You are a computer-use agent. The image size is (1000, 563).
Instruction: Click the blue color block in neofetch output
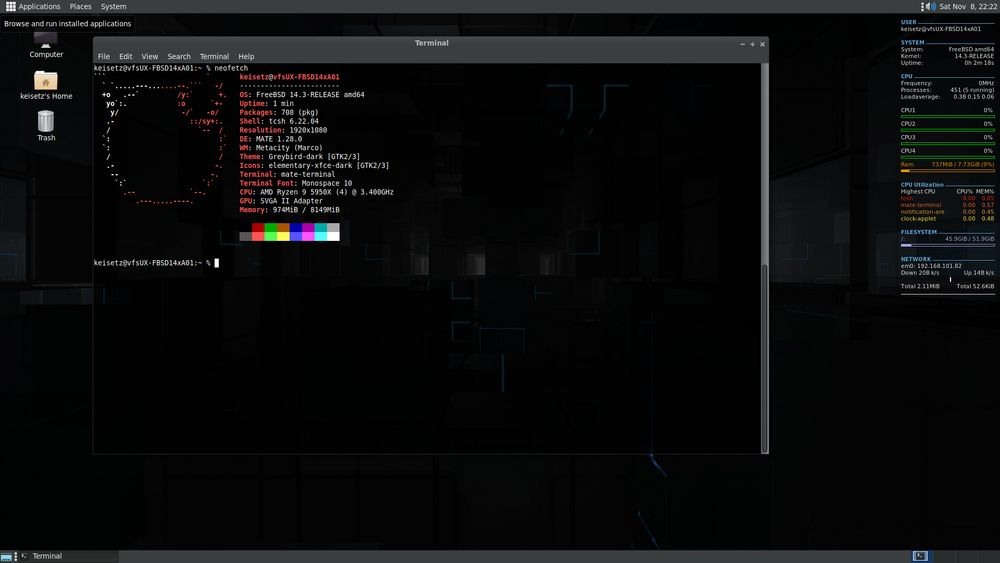295,228
